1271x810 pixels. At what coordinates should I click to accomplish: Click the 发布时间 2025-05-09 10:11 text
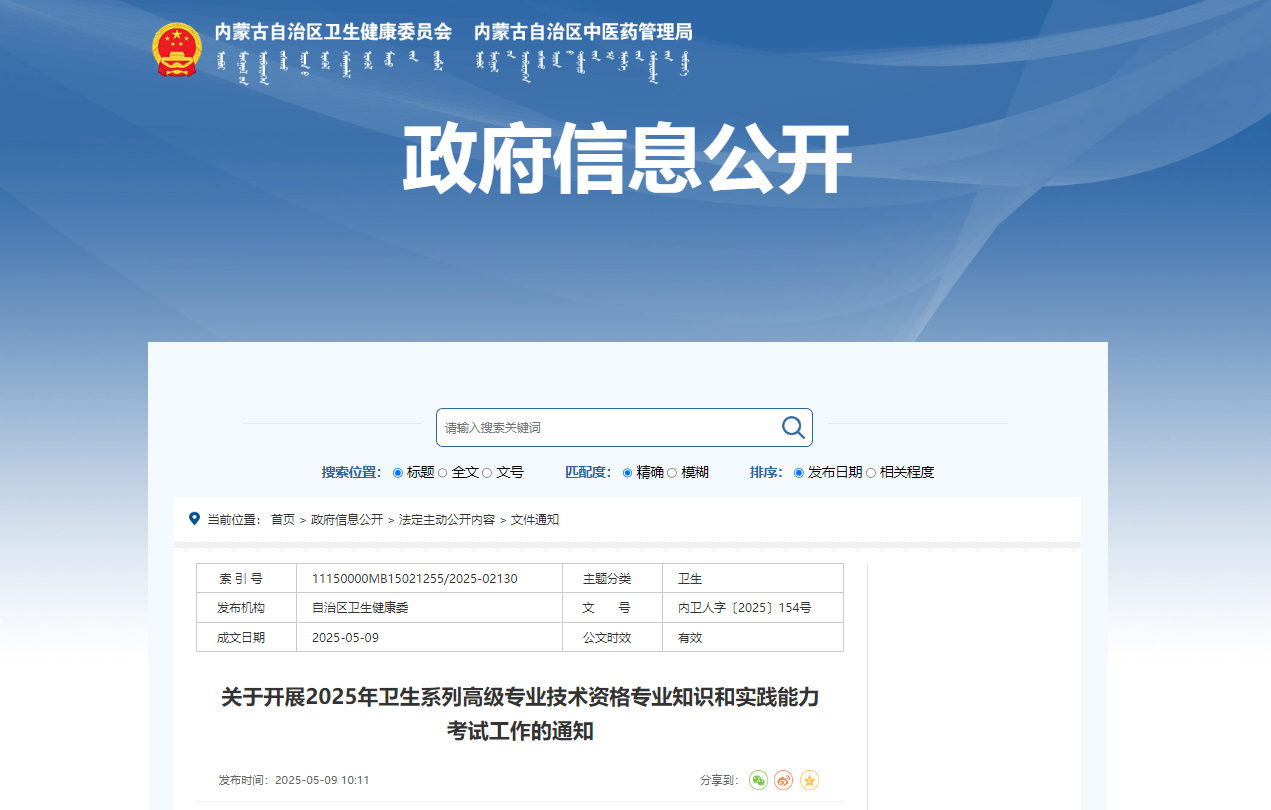coord(294,780)
